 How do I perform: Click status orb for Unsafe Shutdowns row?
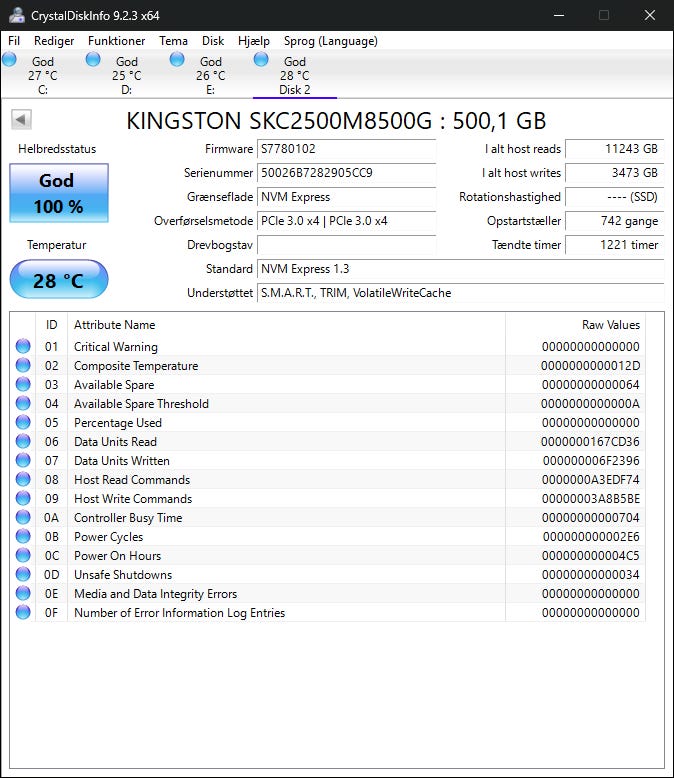pyautogui.click(x=23, y=575)
